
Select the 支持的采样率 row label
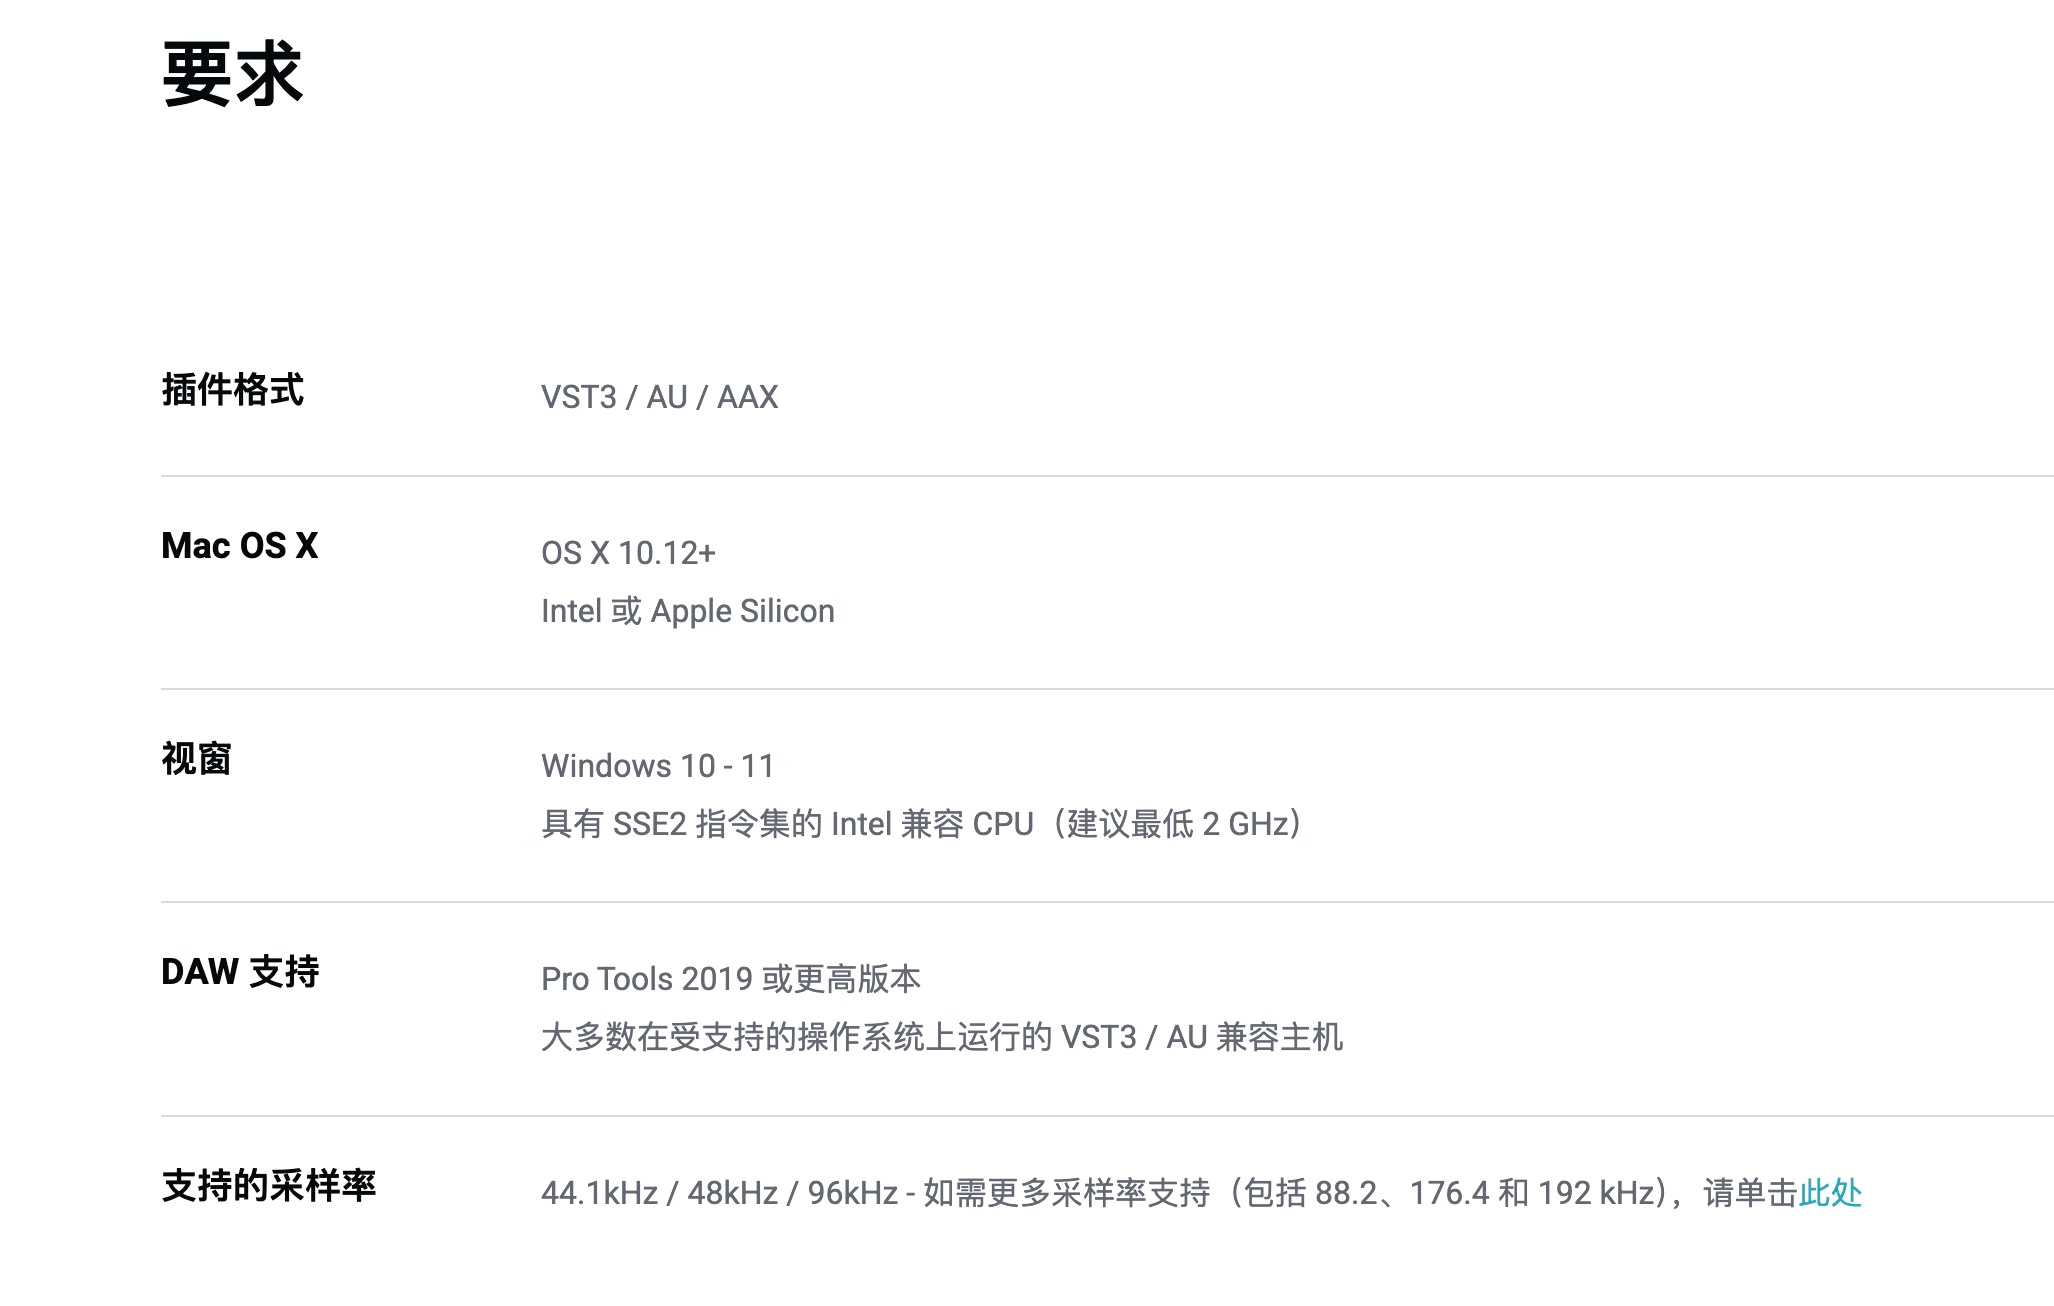268,1185
